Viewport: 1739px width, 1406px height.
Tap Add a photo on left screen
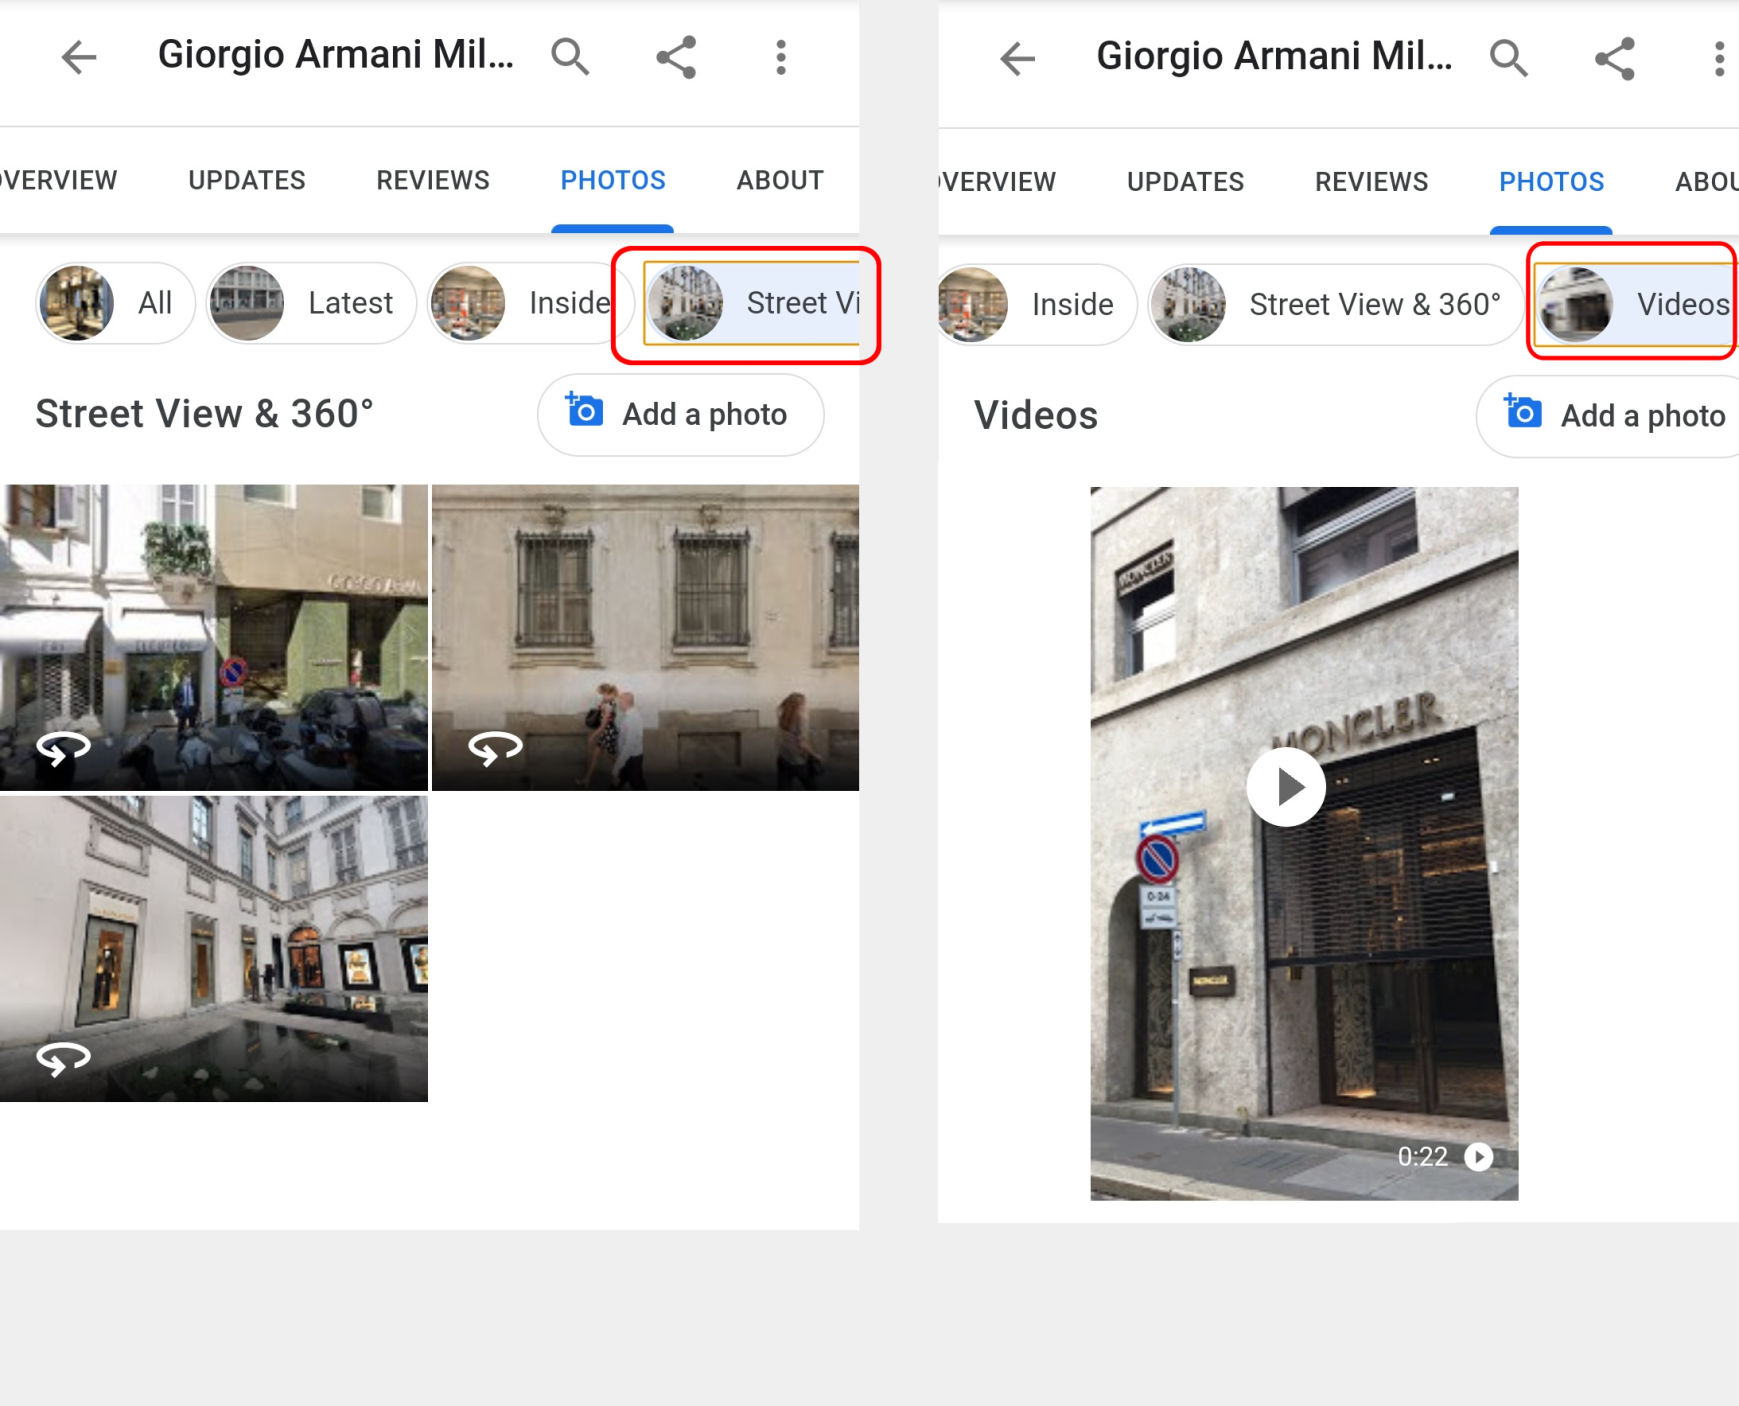click(681, 414)
